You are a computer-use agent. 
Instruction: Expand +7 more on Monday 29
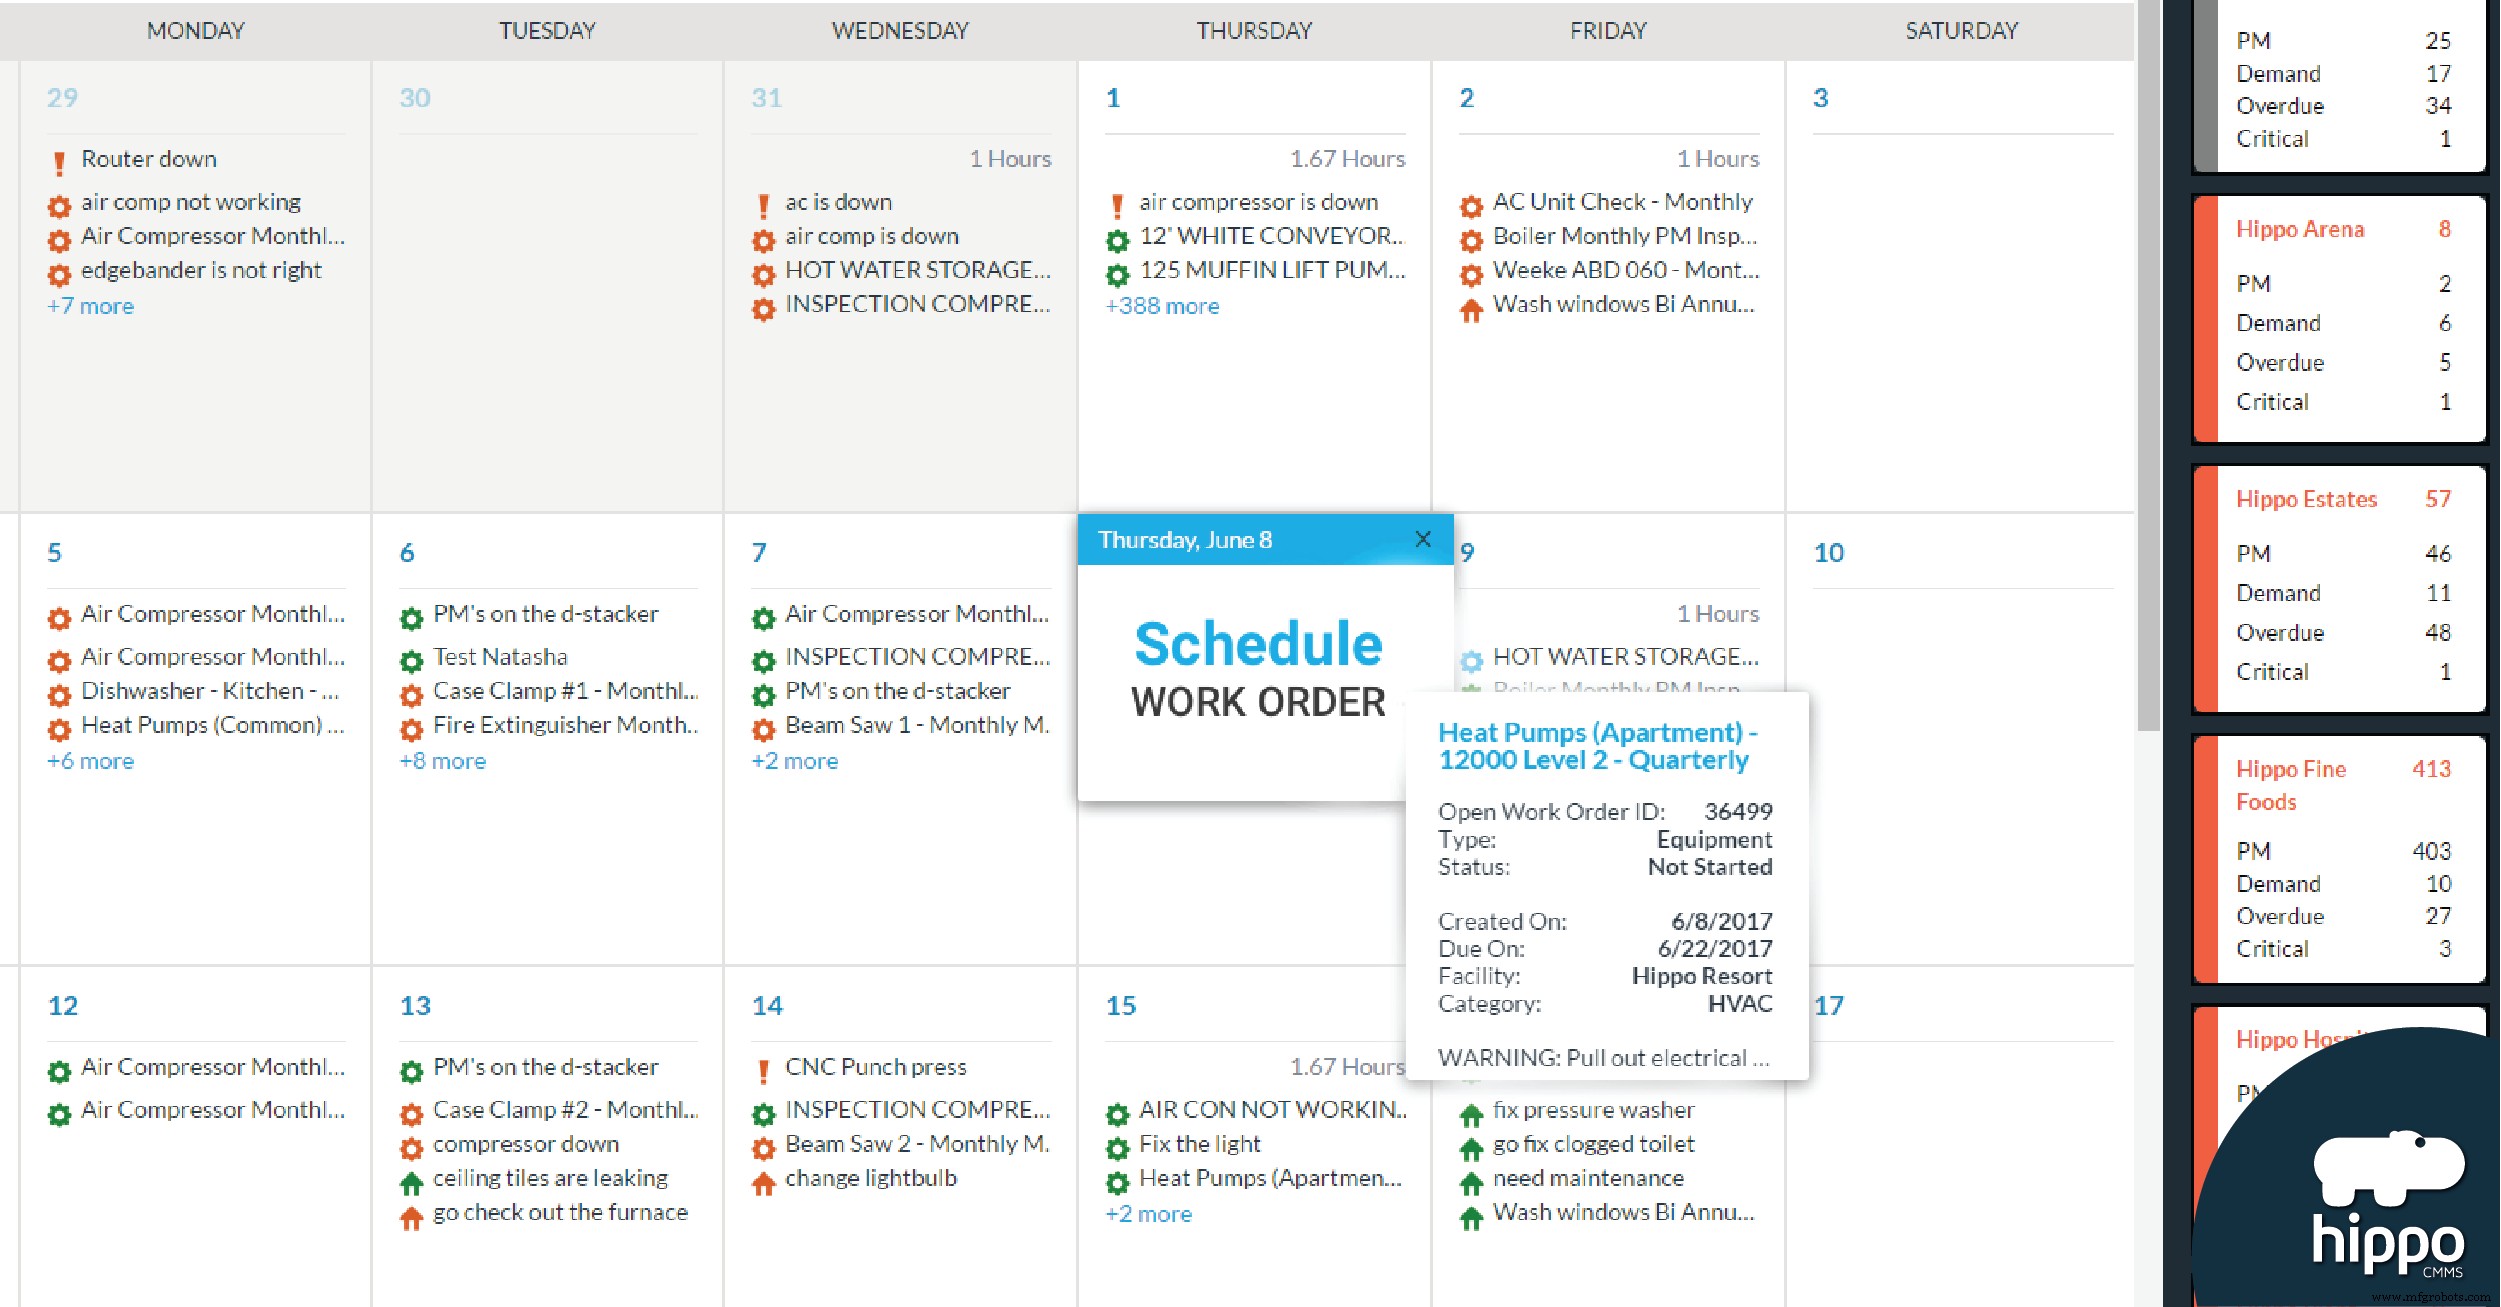90,306
